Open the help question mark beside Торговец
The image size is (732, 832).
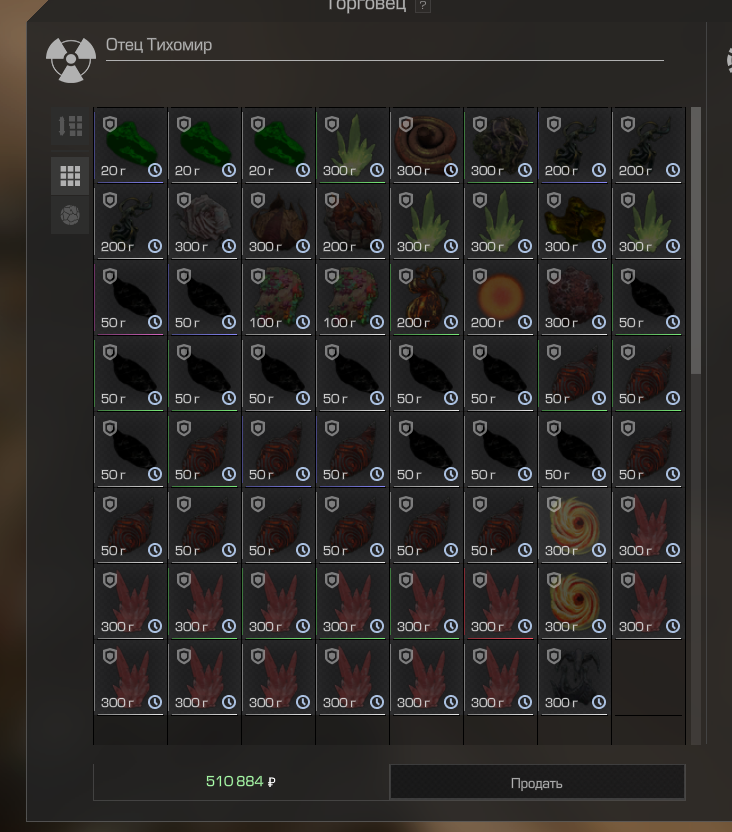click(x=423, y=5)
